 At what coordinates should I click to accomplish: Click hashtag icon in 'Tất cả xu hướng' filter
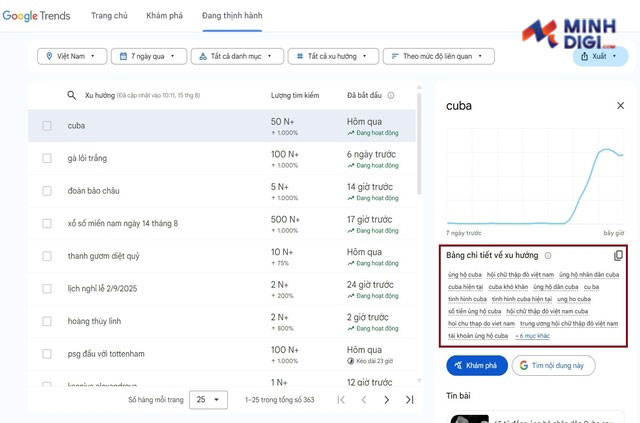(x=300, y=56)
